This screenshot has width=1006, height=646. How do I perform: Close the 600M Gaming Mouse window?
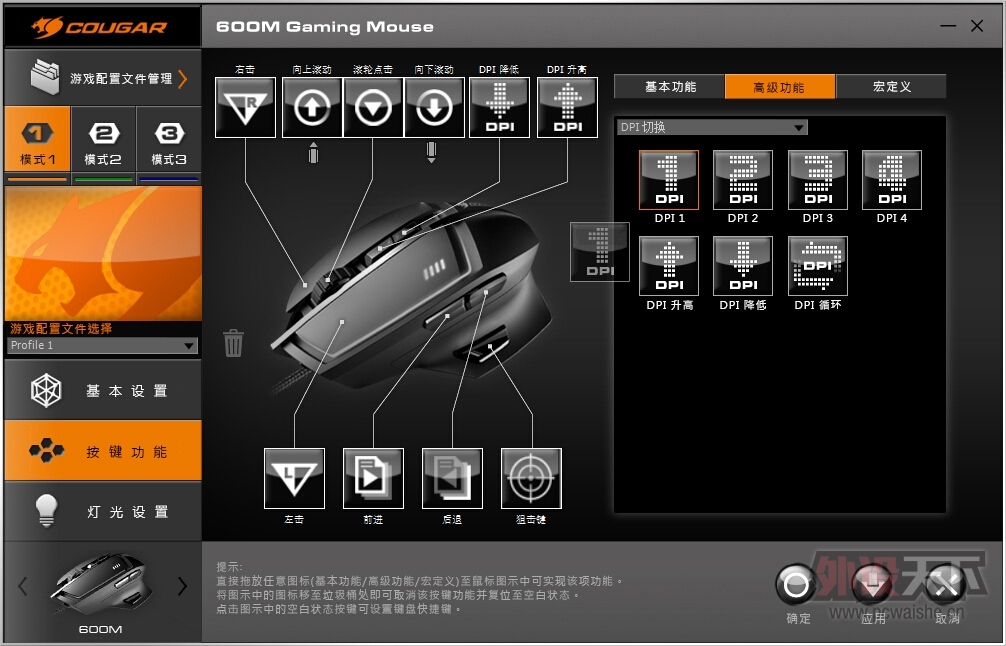977,26
